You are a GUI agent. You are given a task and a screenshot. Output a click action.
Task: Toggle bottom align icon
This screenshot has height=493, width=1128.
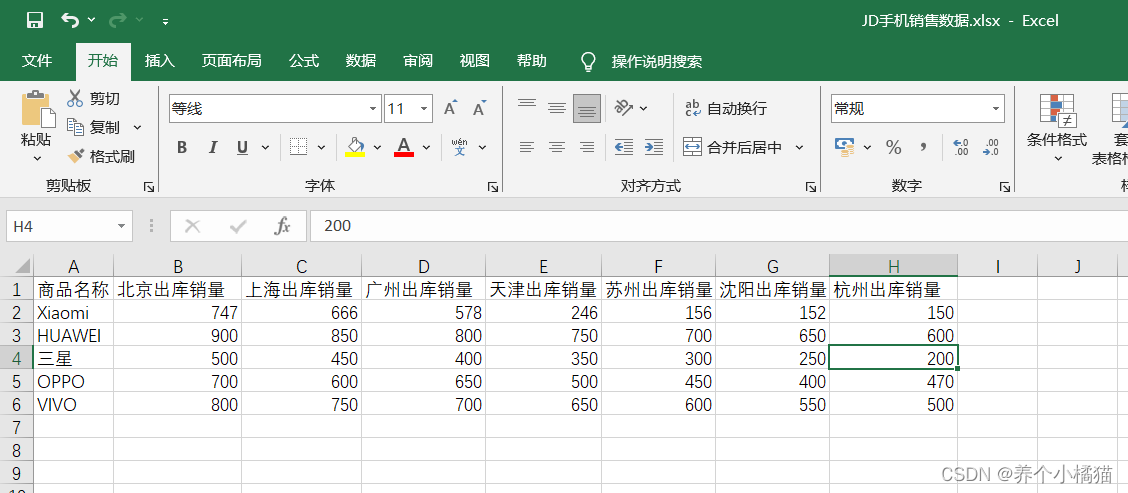(x=587, y=109)
